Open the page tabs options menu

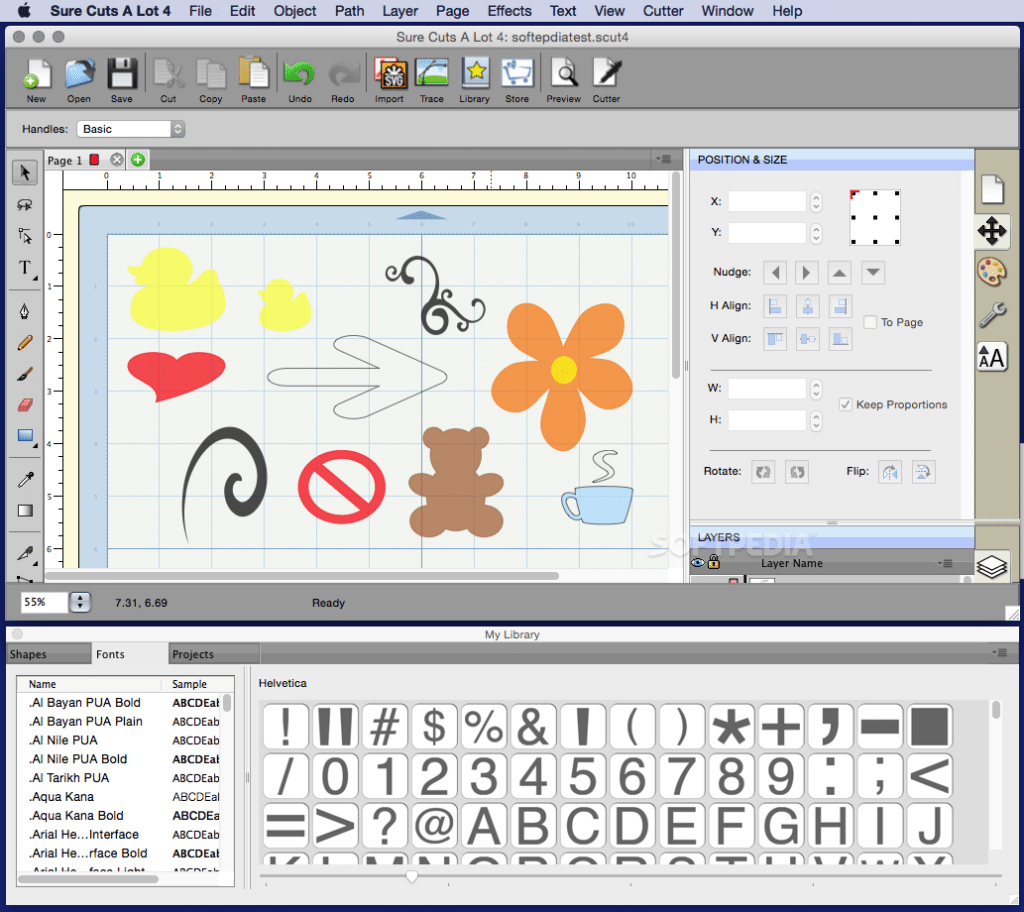664,159
